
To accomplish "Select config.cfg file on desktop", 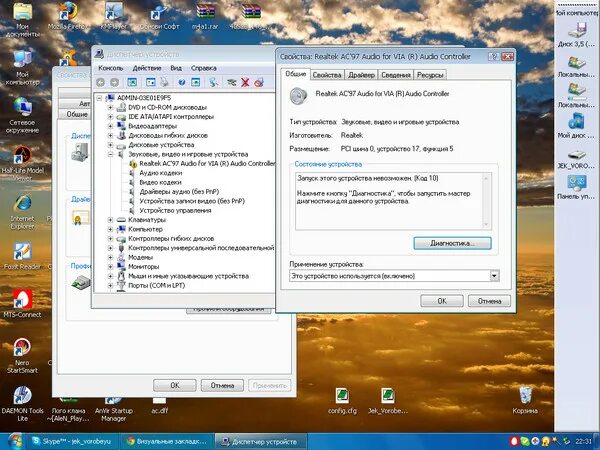I will tap(342, 401).
